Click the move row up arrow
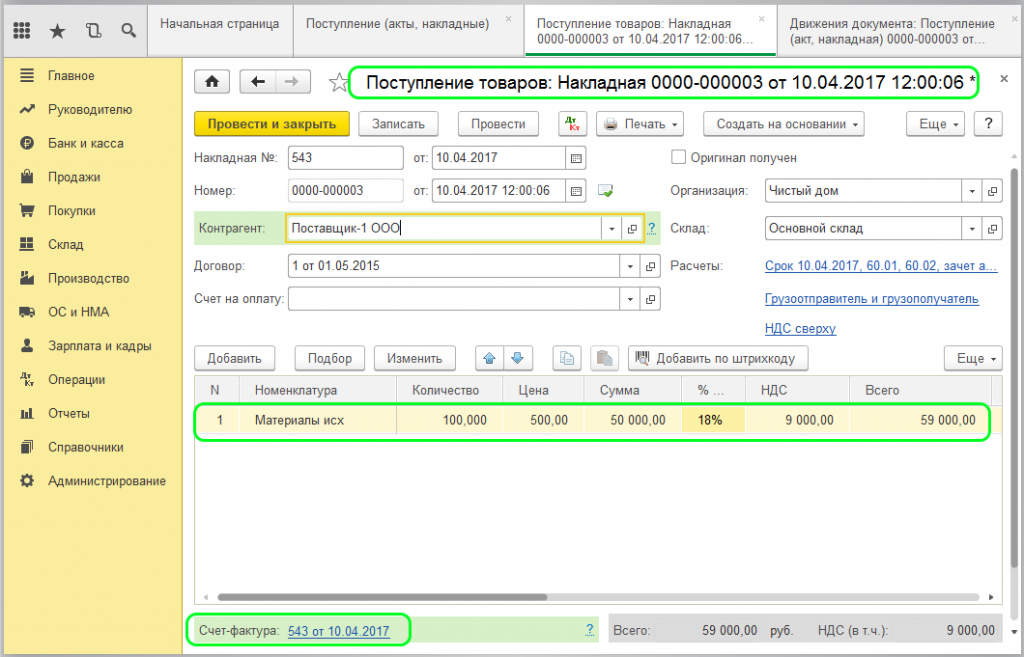This screenshot has width=1024, height=657. 490,358
